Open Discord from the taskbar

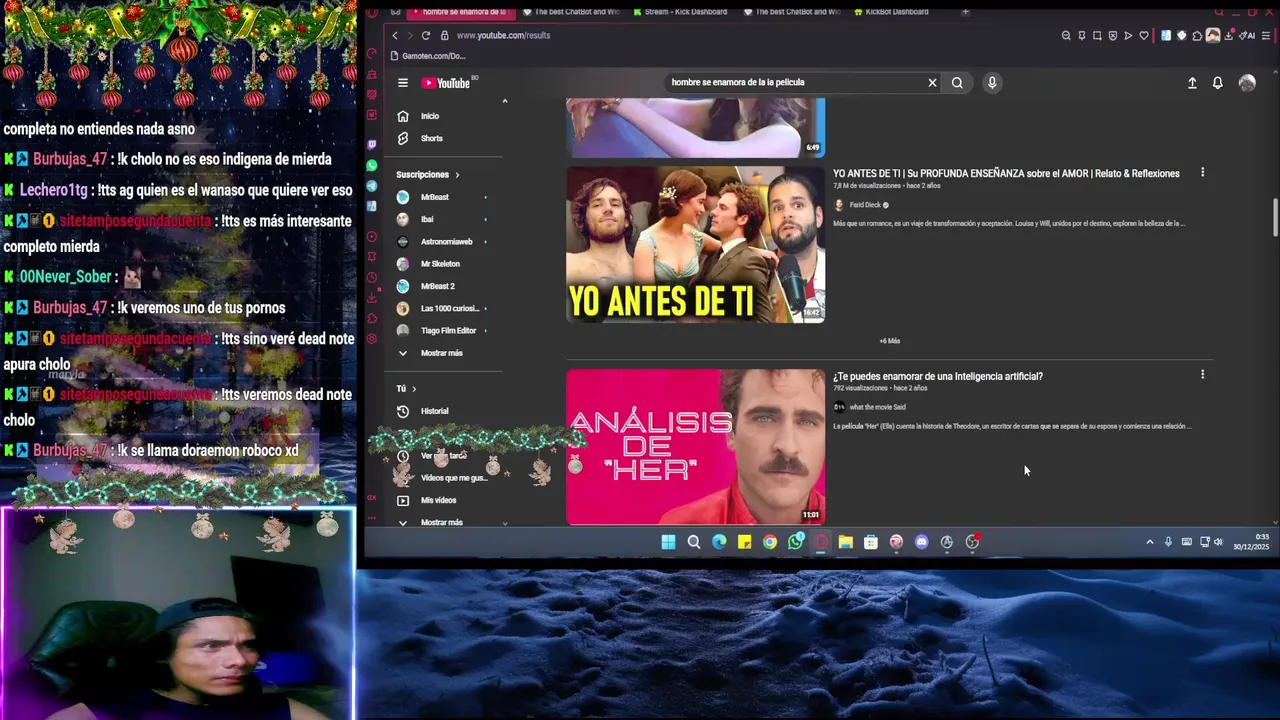[921, 542]
